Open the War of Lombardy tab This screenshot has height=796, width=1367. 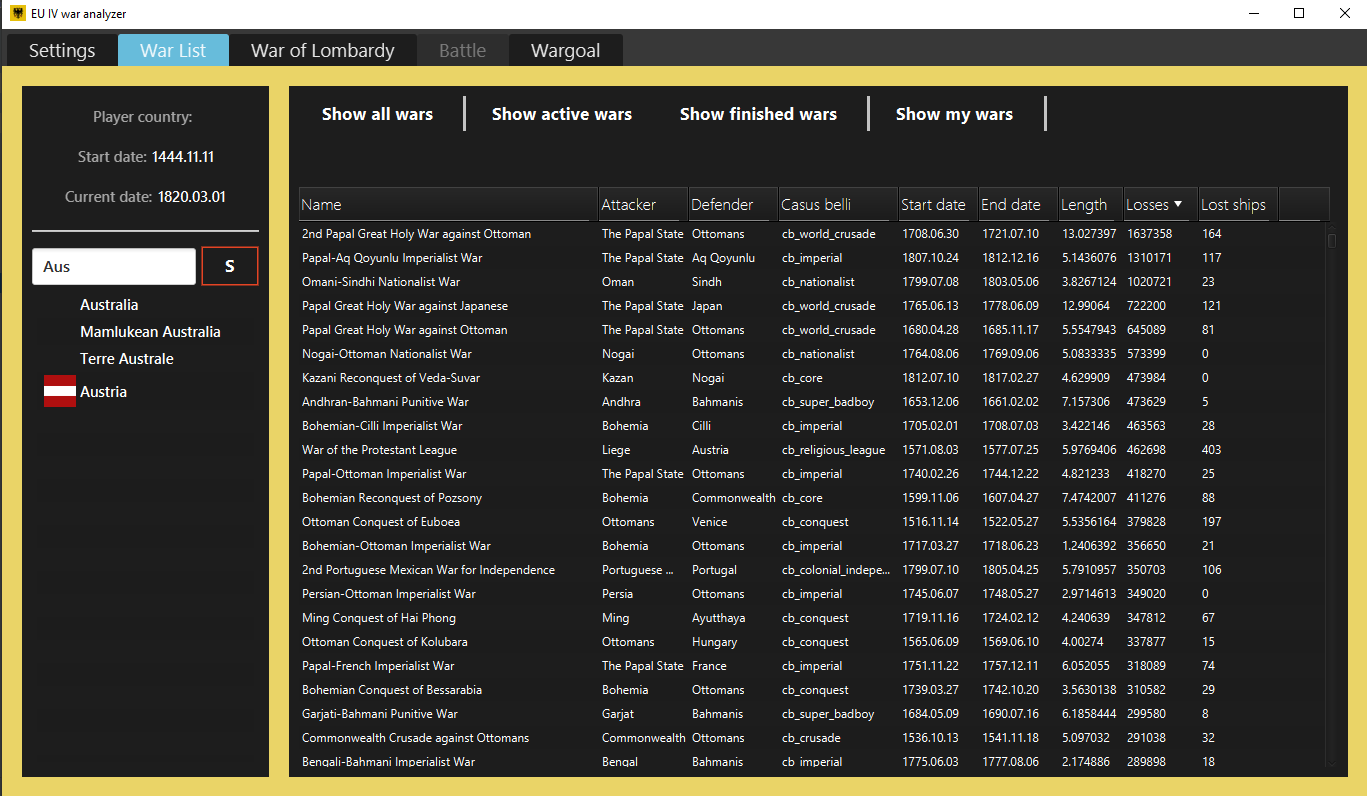(x=323, y=50)
